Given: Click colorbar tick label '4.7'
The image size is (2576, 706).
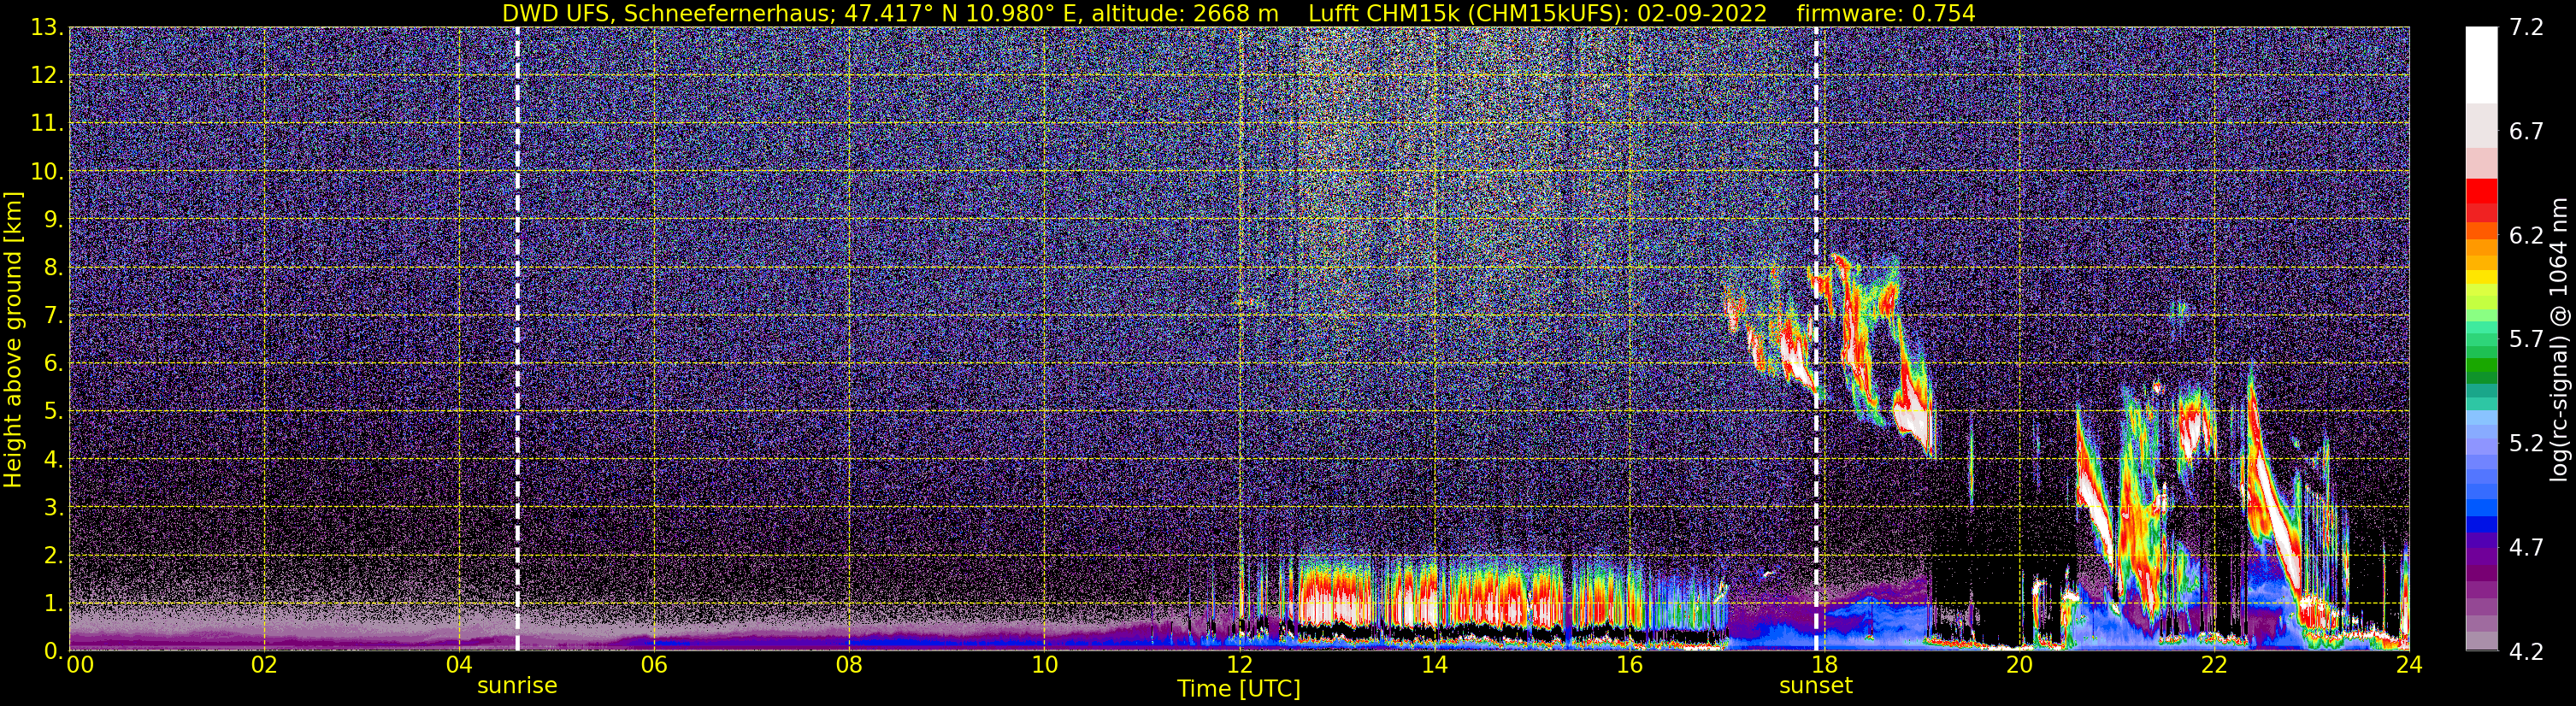Looking at the screenshot, I should pos(2526,548).
